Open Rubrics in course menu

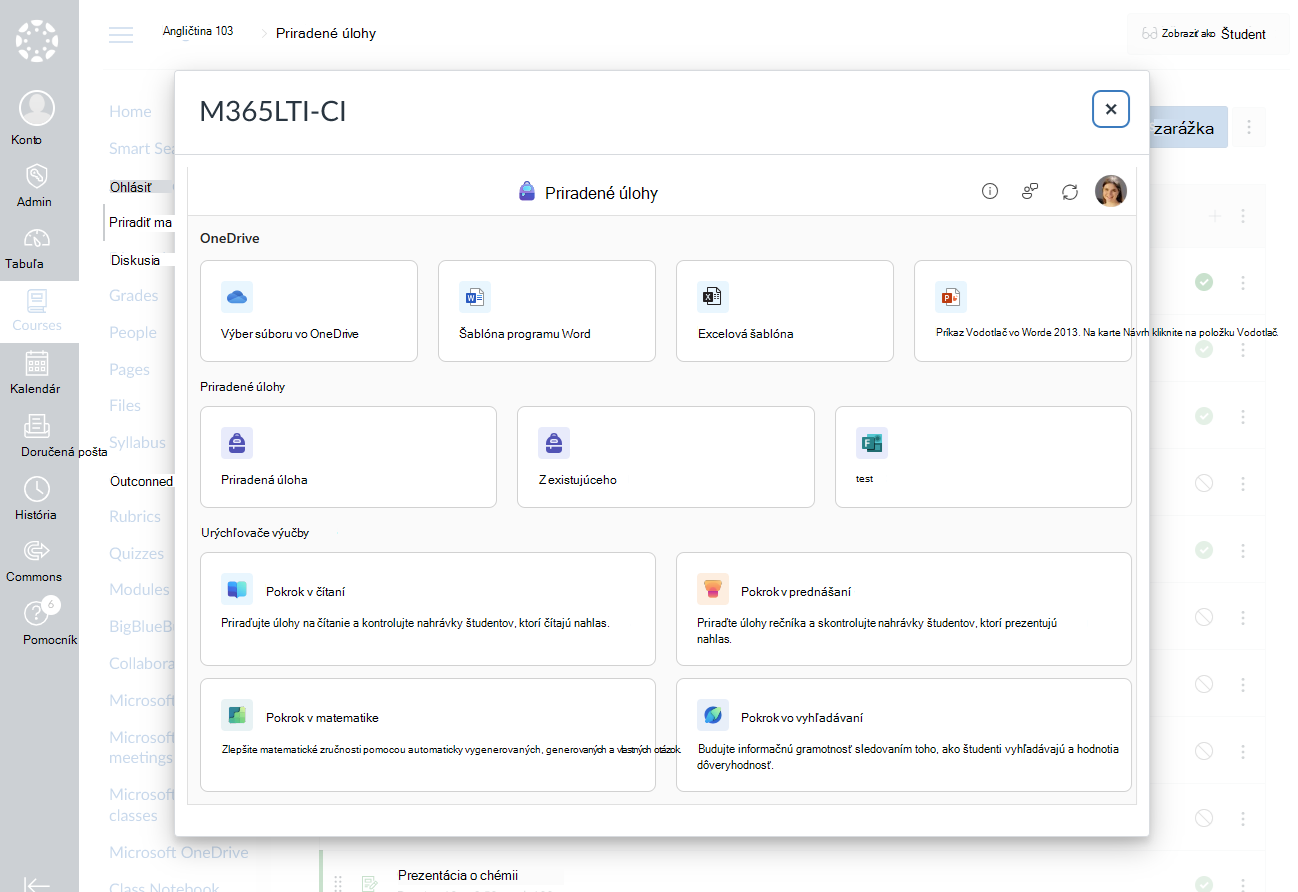click(x=135, y=517)
